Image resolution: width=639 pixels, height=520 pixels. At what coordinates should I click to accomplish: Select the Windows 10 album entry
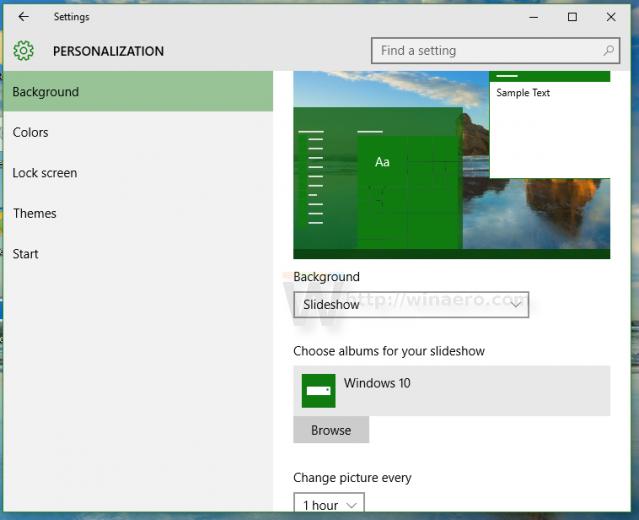(x=452, y=391)
